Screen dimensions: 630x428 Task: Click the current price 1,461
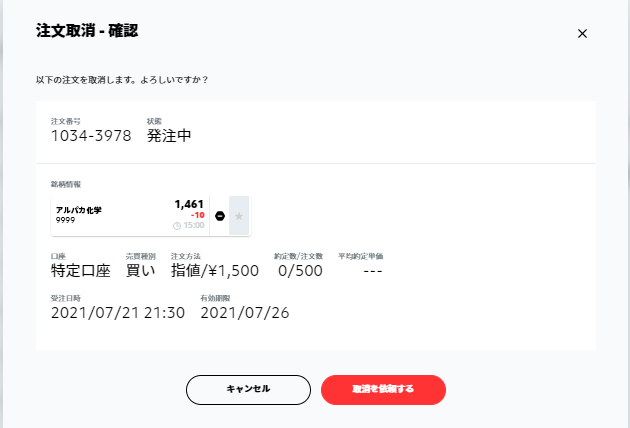pyautogui.click(x=189, y=204)
